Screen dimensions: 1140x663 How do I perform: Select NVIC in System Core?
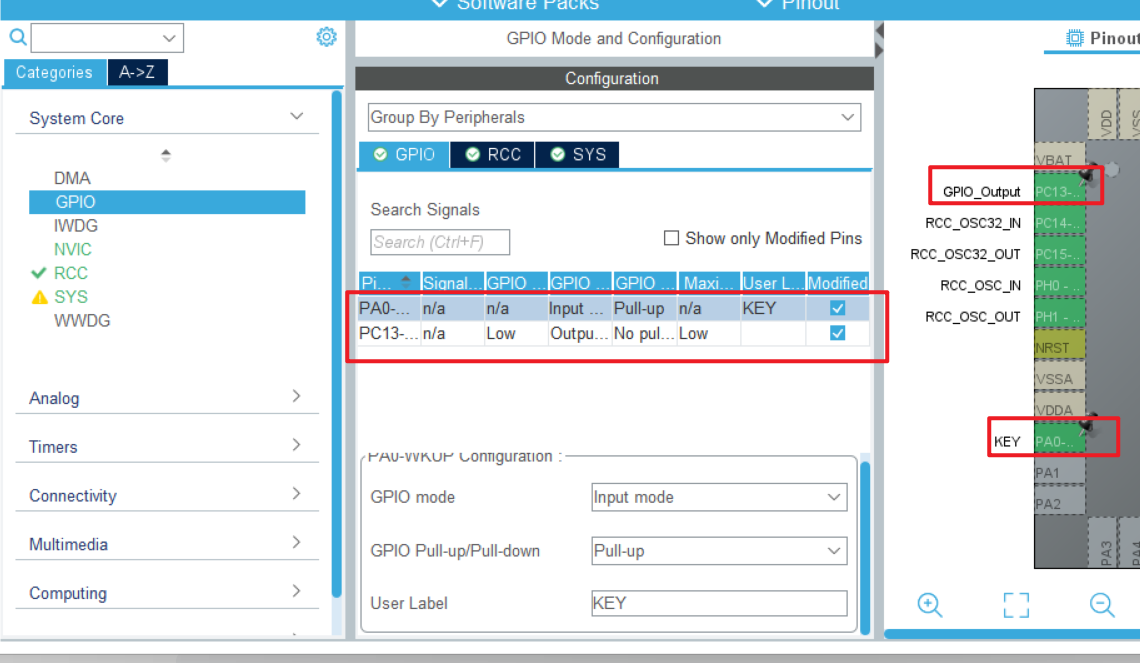pos(73,249)
